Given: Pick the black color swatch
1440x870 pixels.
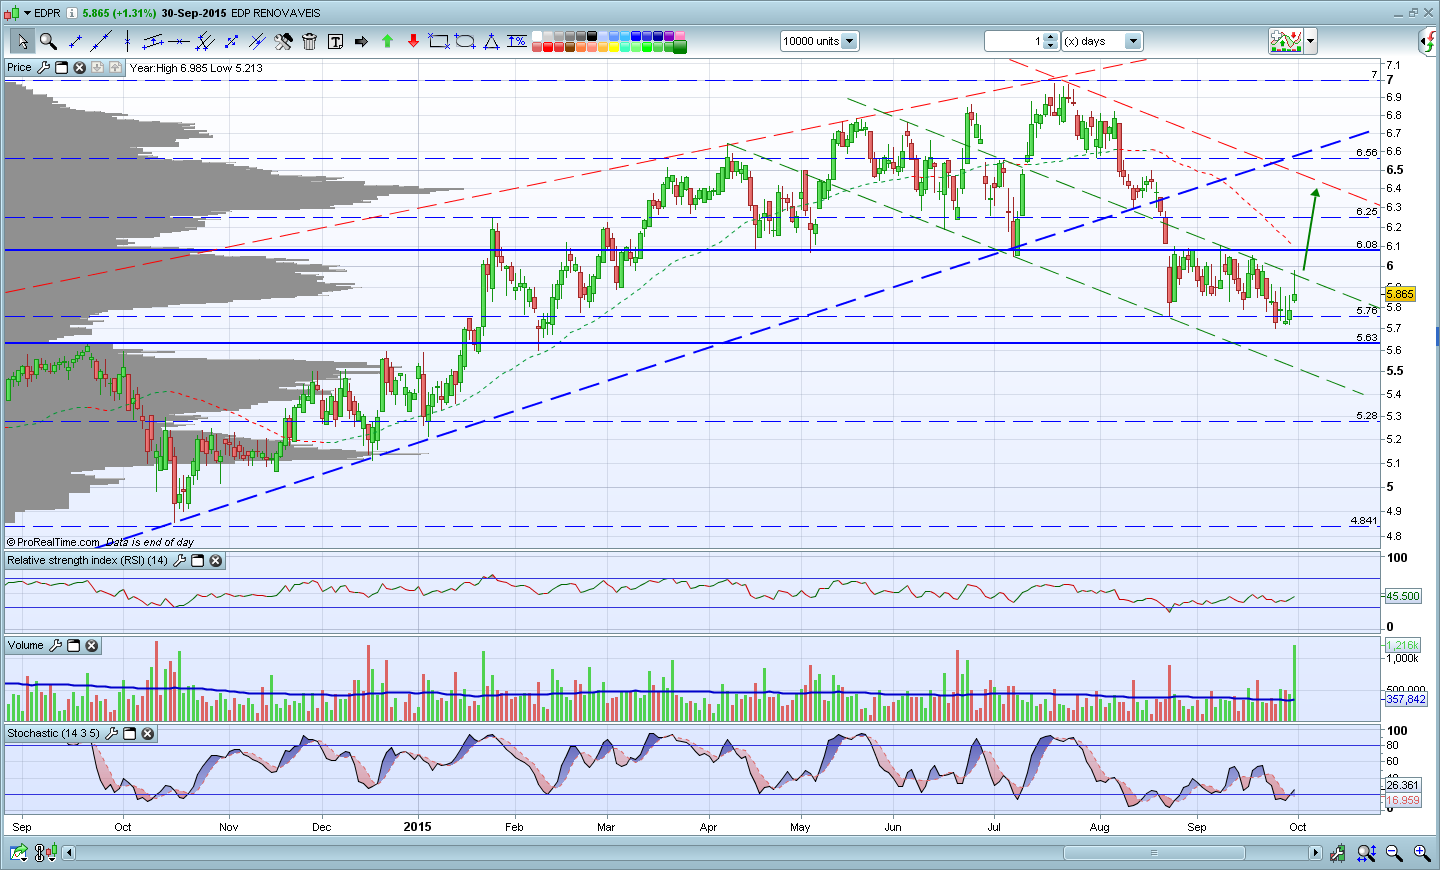Looking at the screenshot, I should tap(593, 36).
